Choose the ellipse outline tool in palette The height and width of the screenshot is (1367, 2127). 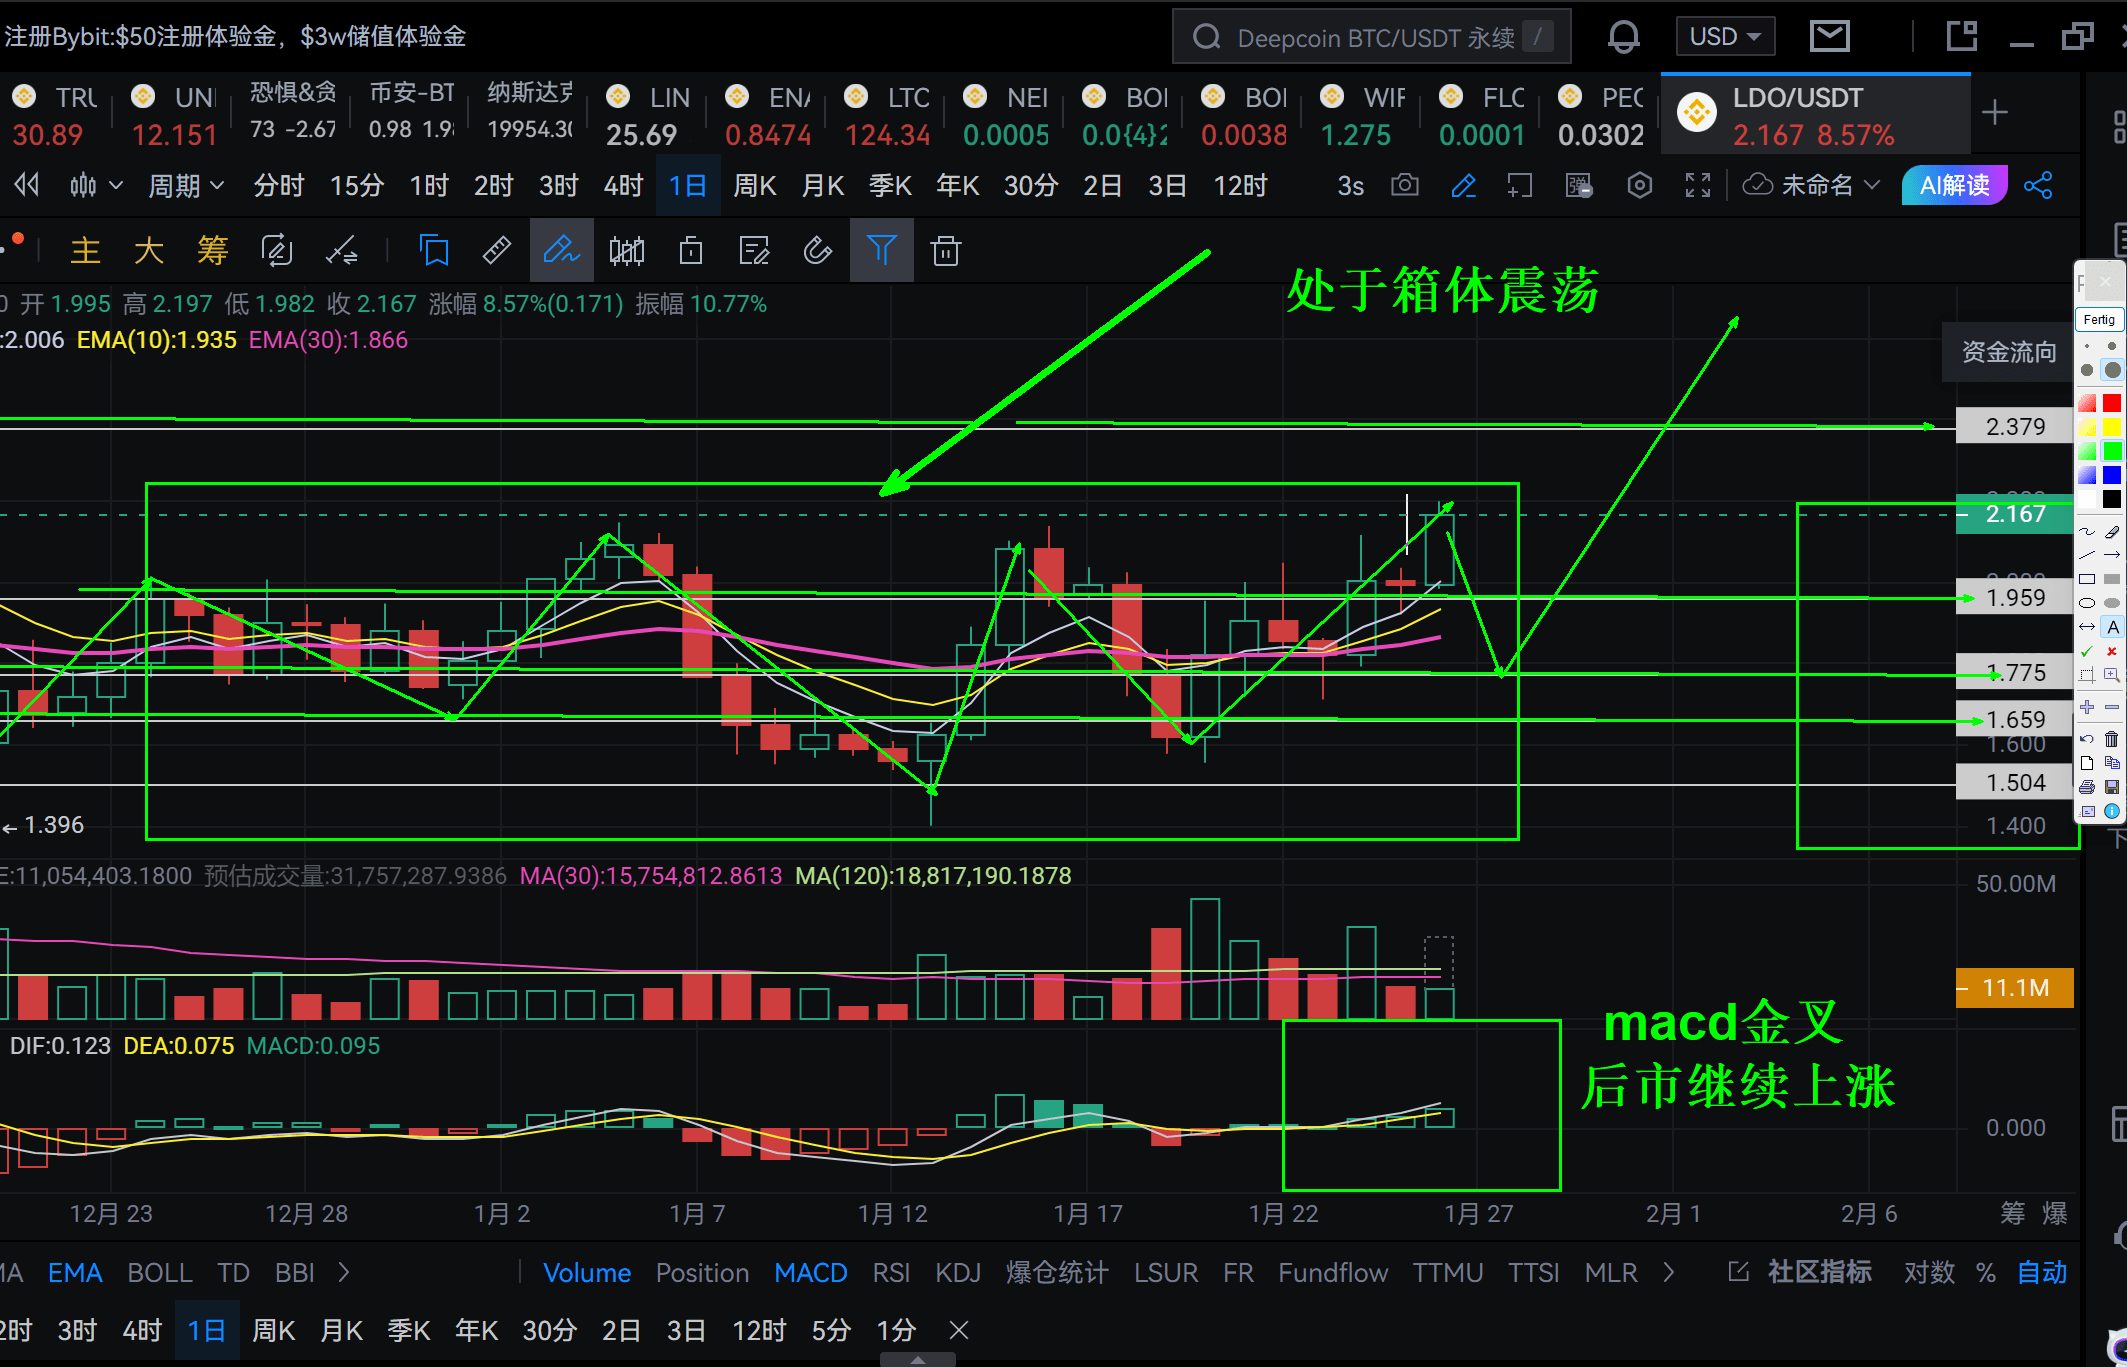click(2087, 603)
